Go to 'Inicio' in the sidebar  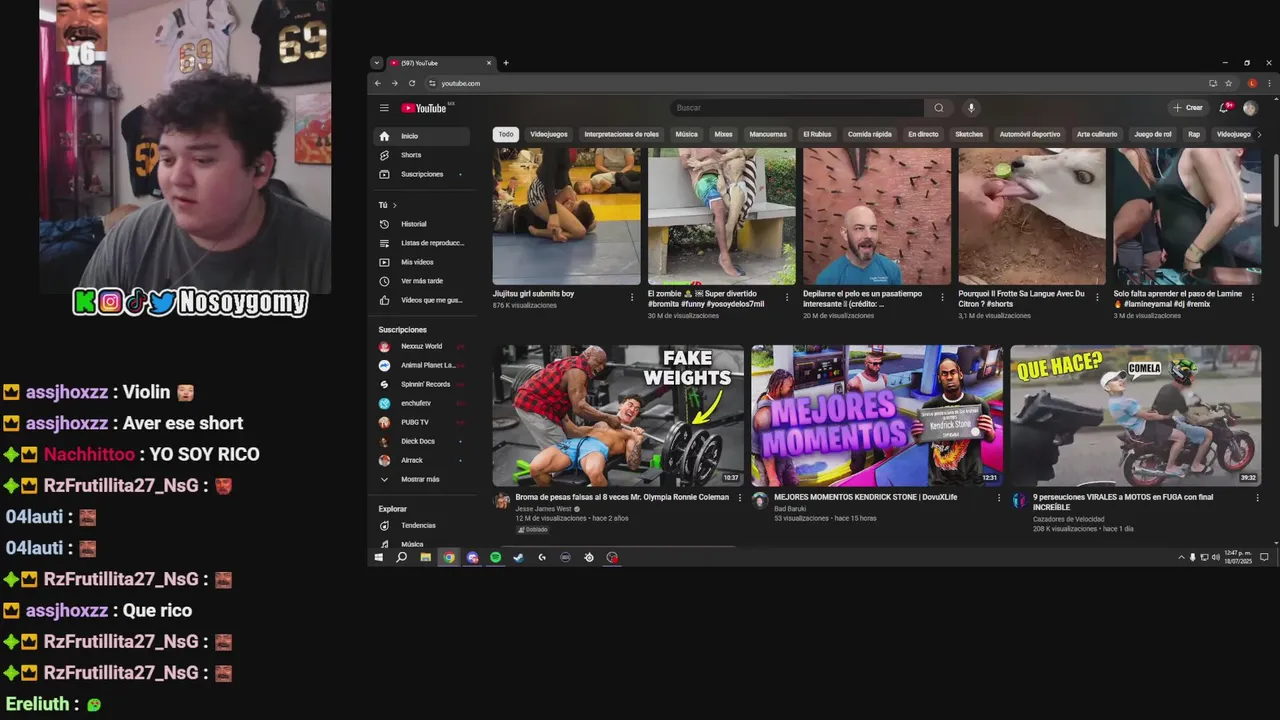click(422, 136)
